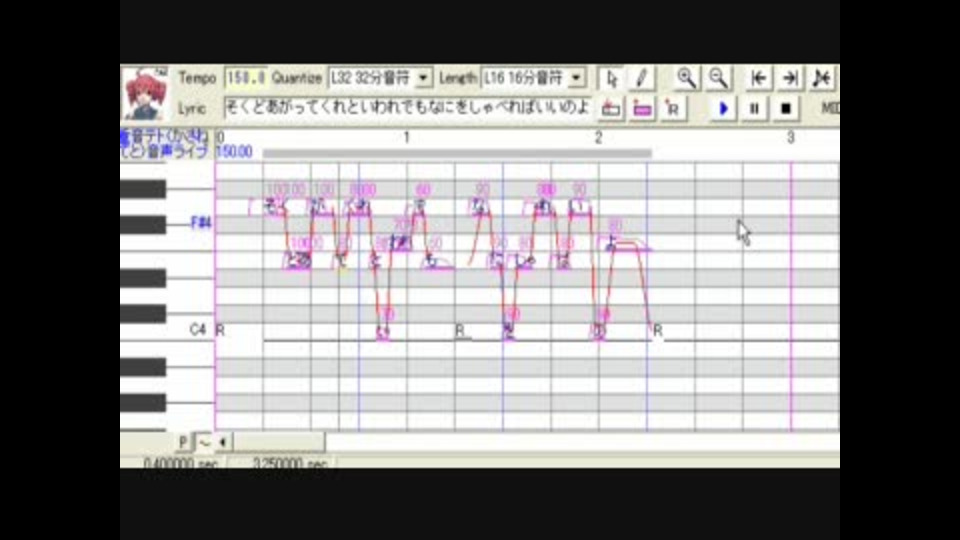Click the horizontal scrollbar left arrow
The width and height of the screenshot is (960, 540).
click(223, 442)
